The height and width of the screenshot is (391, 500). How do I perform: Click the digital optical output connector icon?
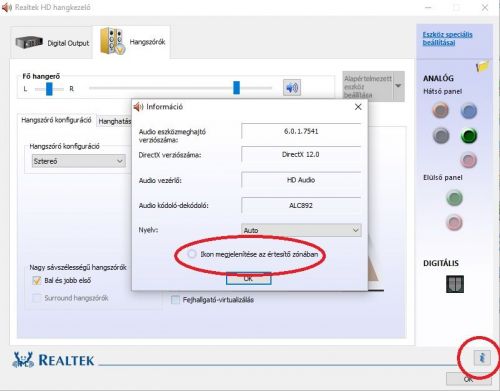tap(455, 284)
